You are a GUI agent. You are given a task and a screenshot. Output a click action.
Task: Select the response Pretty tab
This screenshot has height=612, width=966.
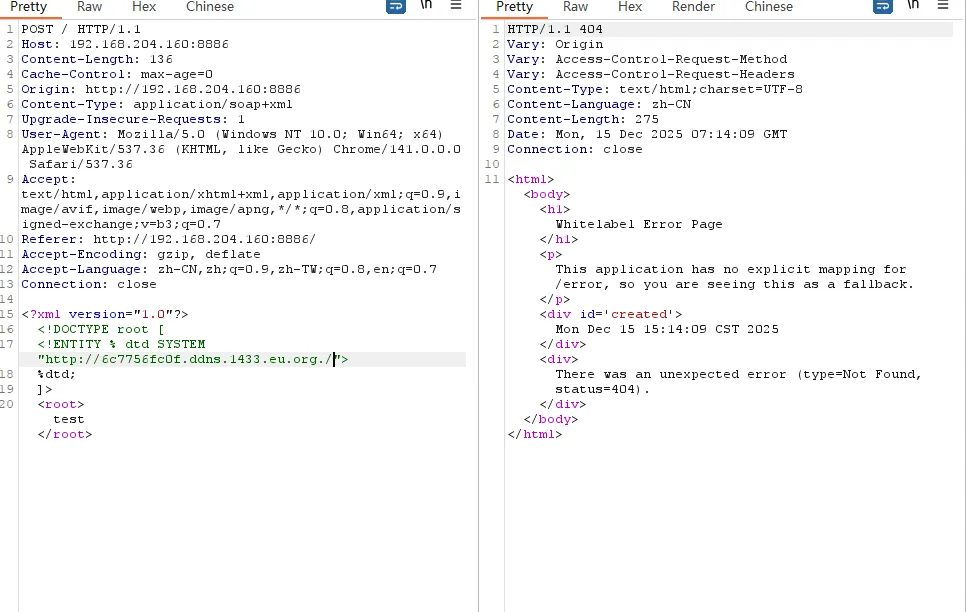[515, 7]
